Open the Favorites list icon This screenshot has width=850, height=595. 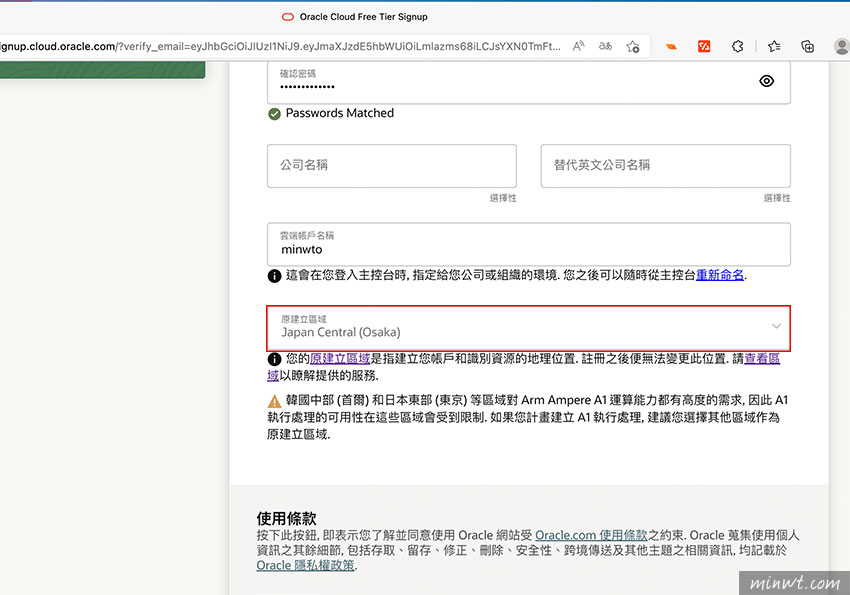coord(774,47)
